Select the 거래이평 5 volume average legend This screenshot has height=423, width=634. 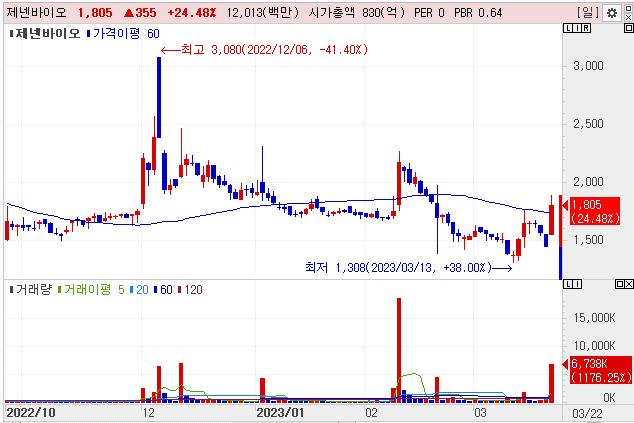[91, 290]
